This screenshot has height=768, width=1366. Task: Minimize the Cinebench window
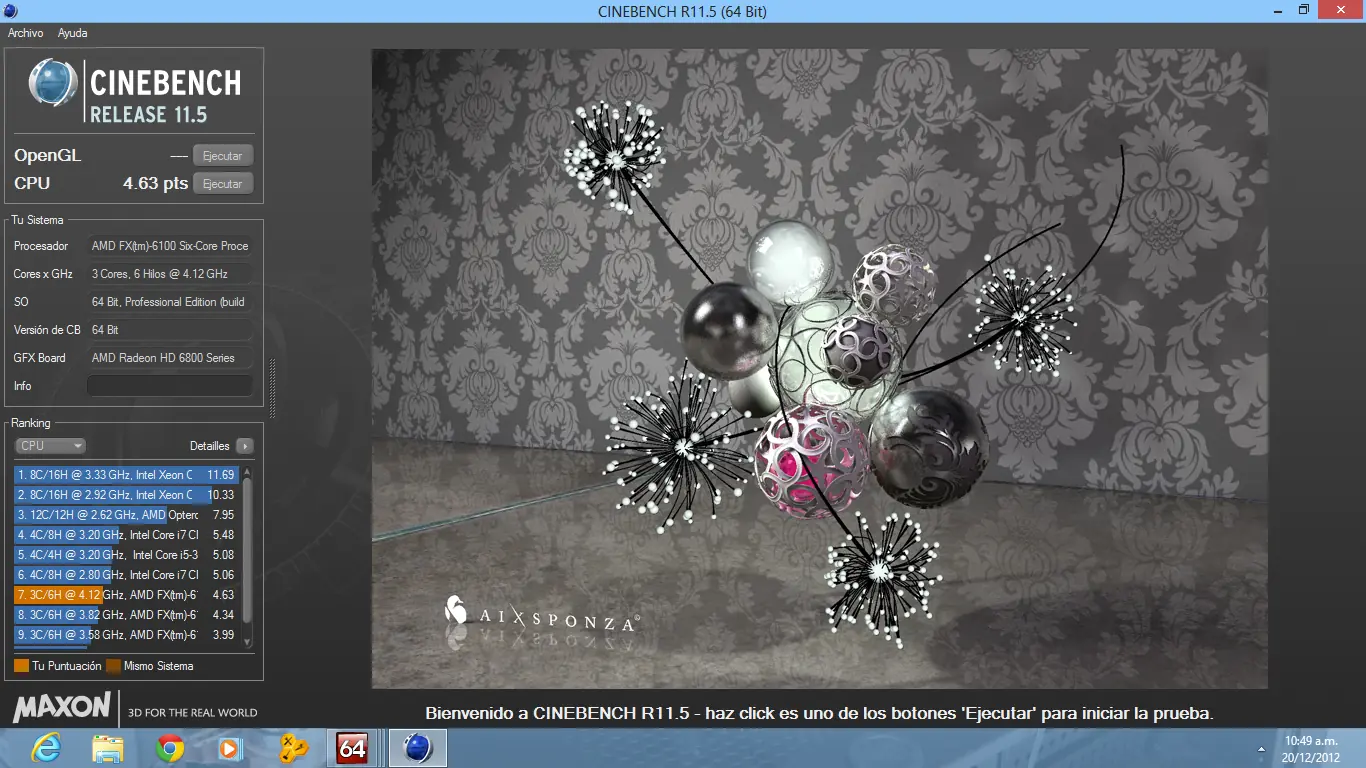[x=1276, y=11]
